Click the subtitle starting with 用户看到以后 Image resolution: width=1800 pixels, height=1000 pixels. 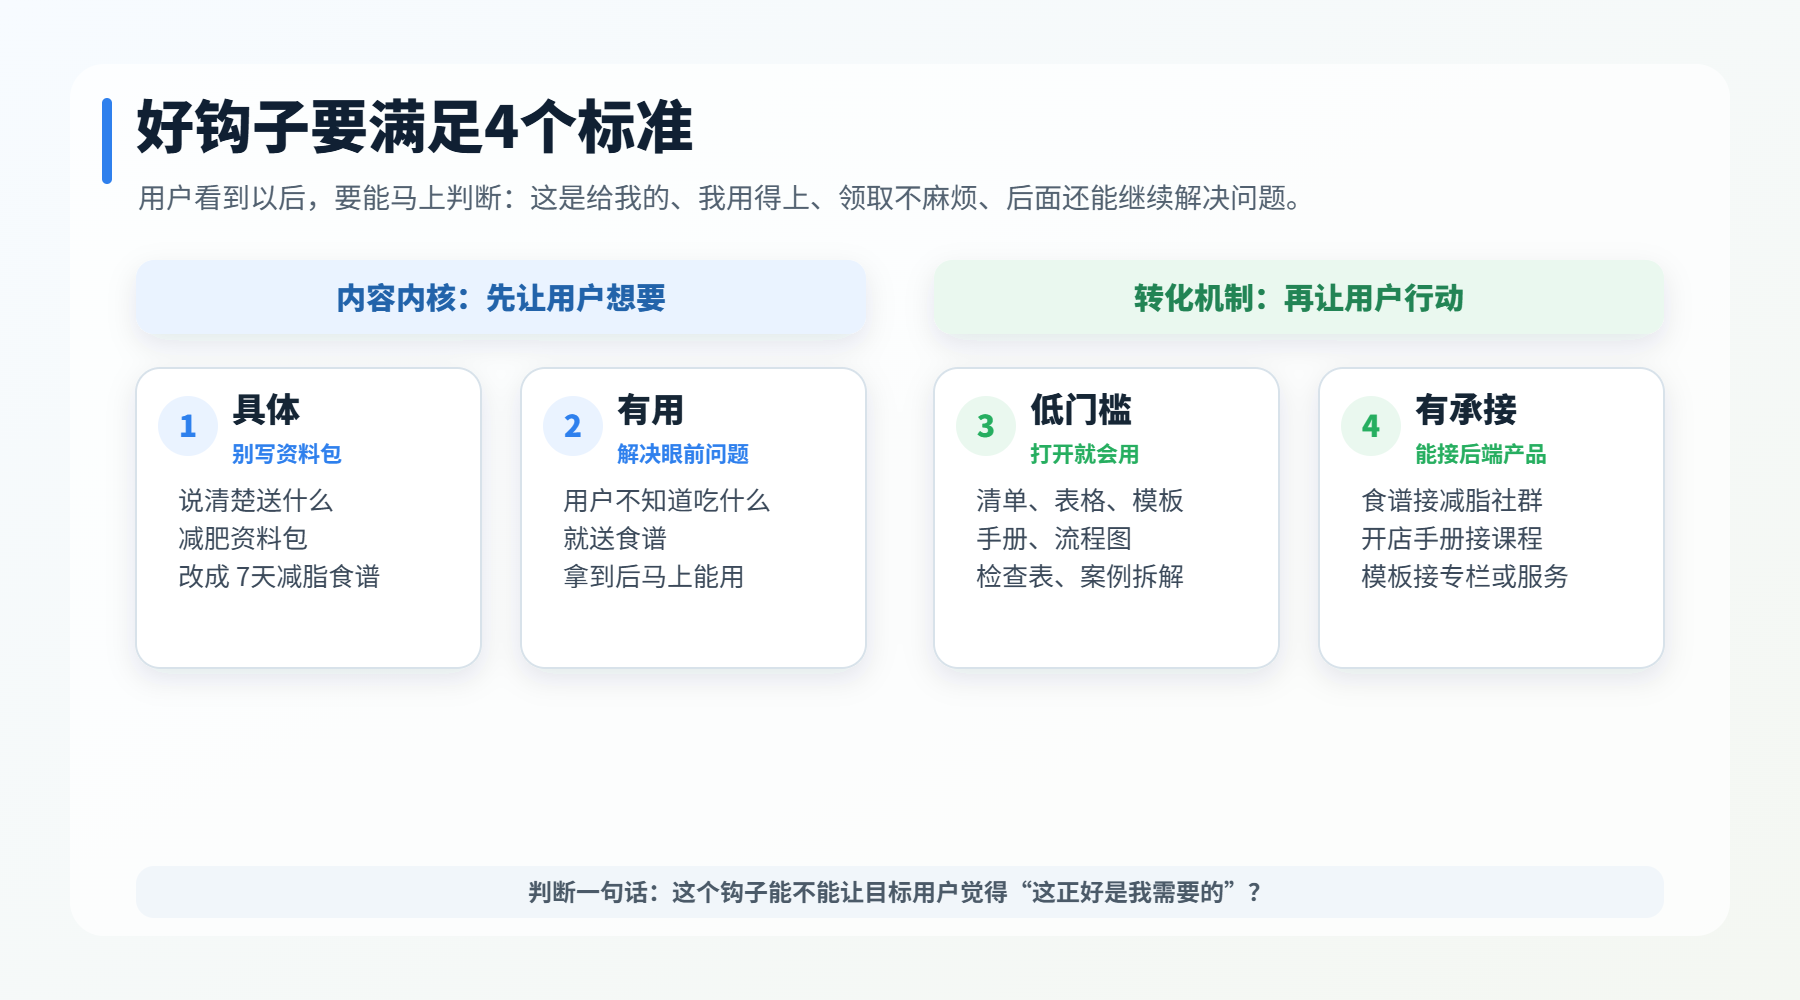(x=722, y=198)
